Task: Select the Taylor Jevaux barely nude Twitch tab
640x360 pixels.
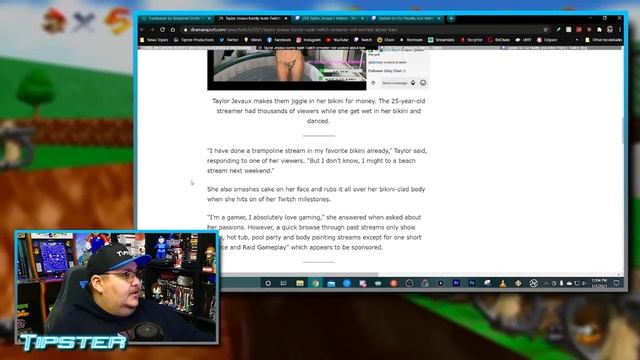Action: point(252,18)
